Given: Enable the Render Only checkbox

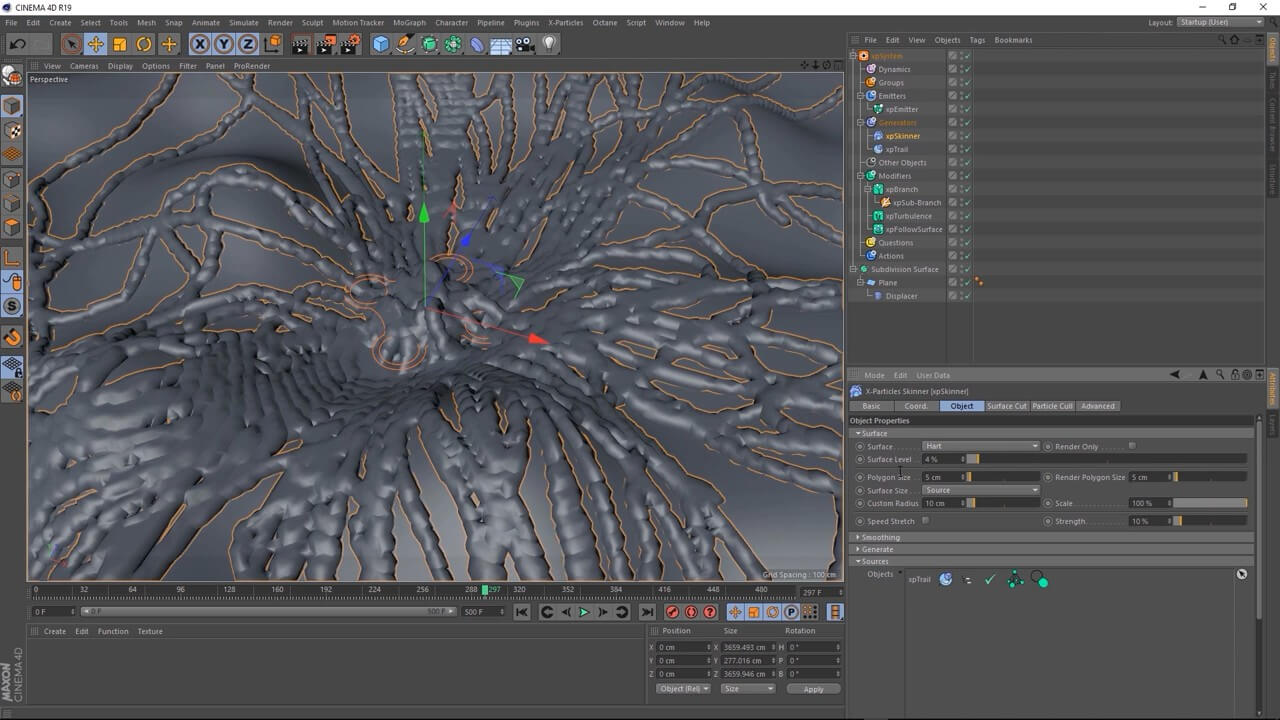Looking at the screenshot, I should click(x=1132, y=446).
